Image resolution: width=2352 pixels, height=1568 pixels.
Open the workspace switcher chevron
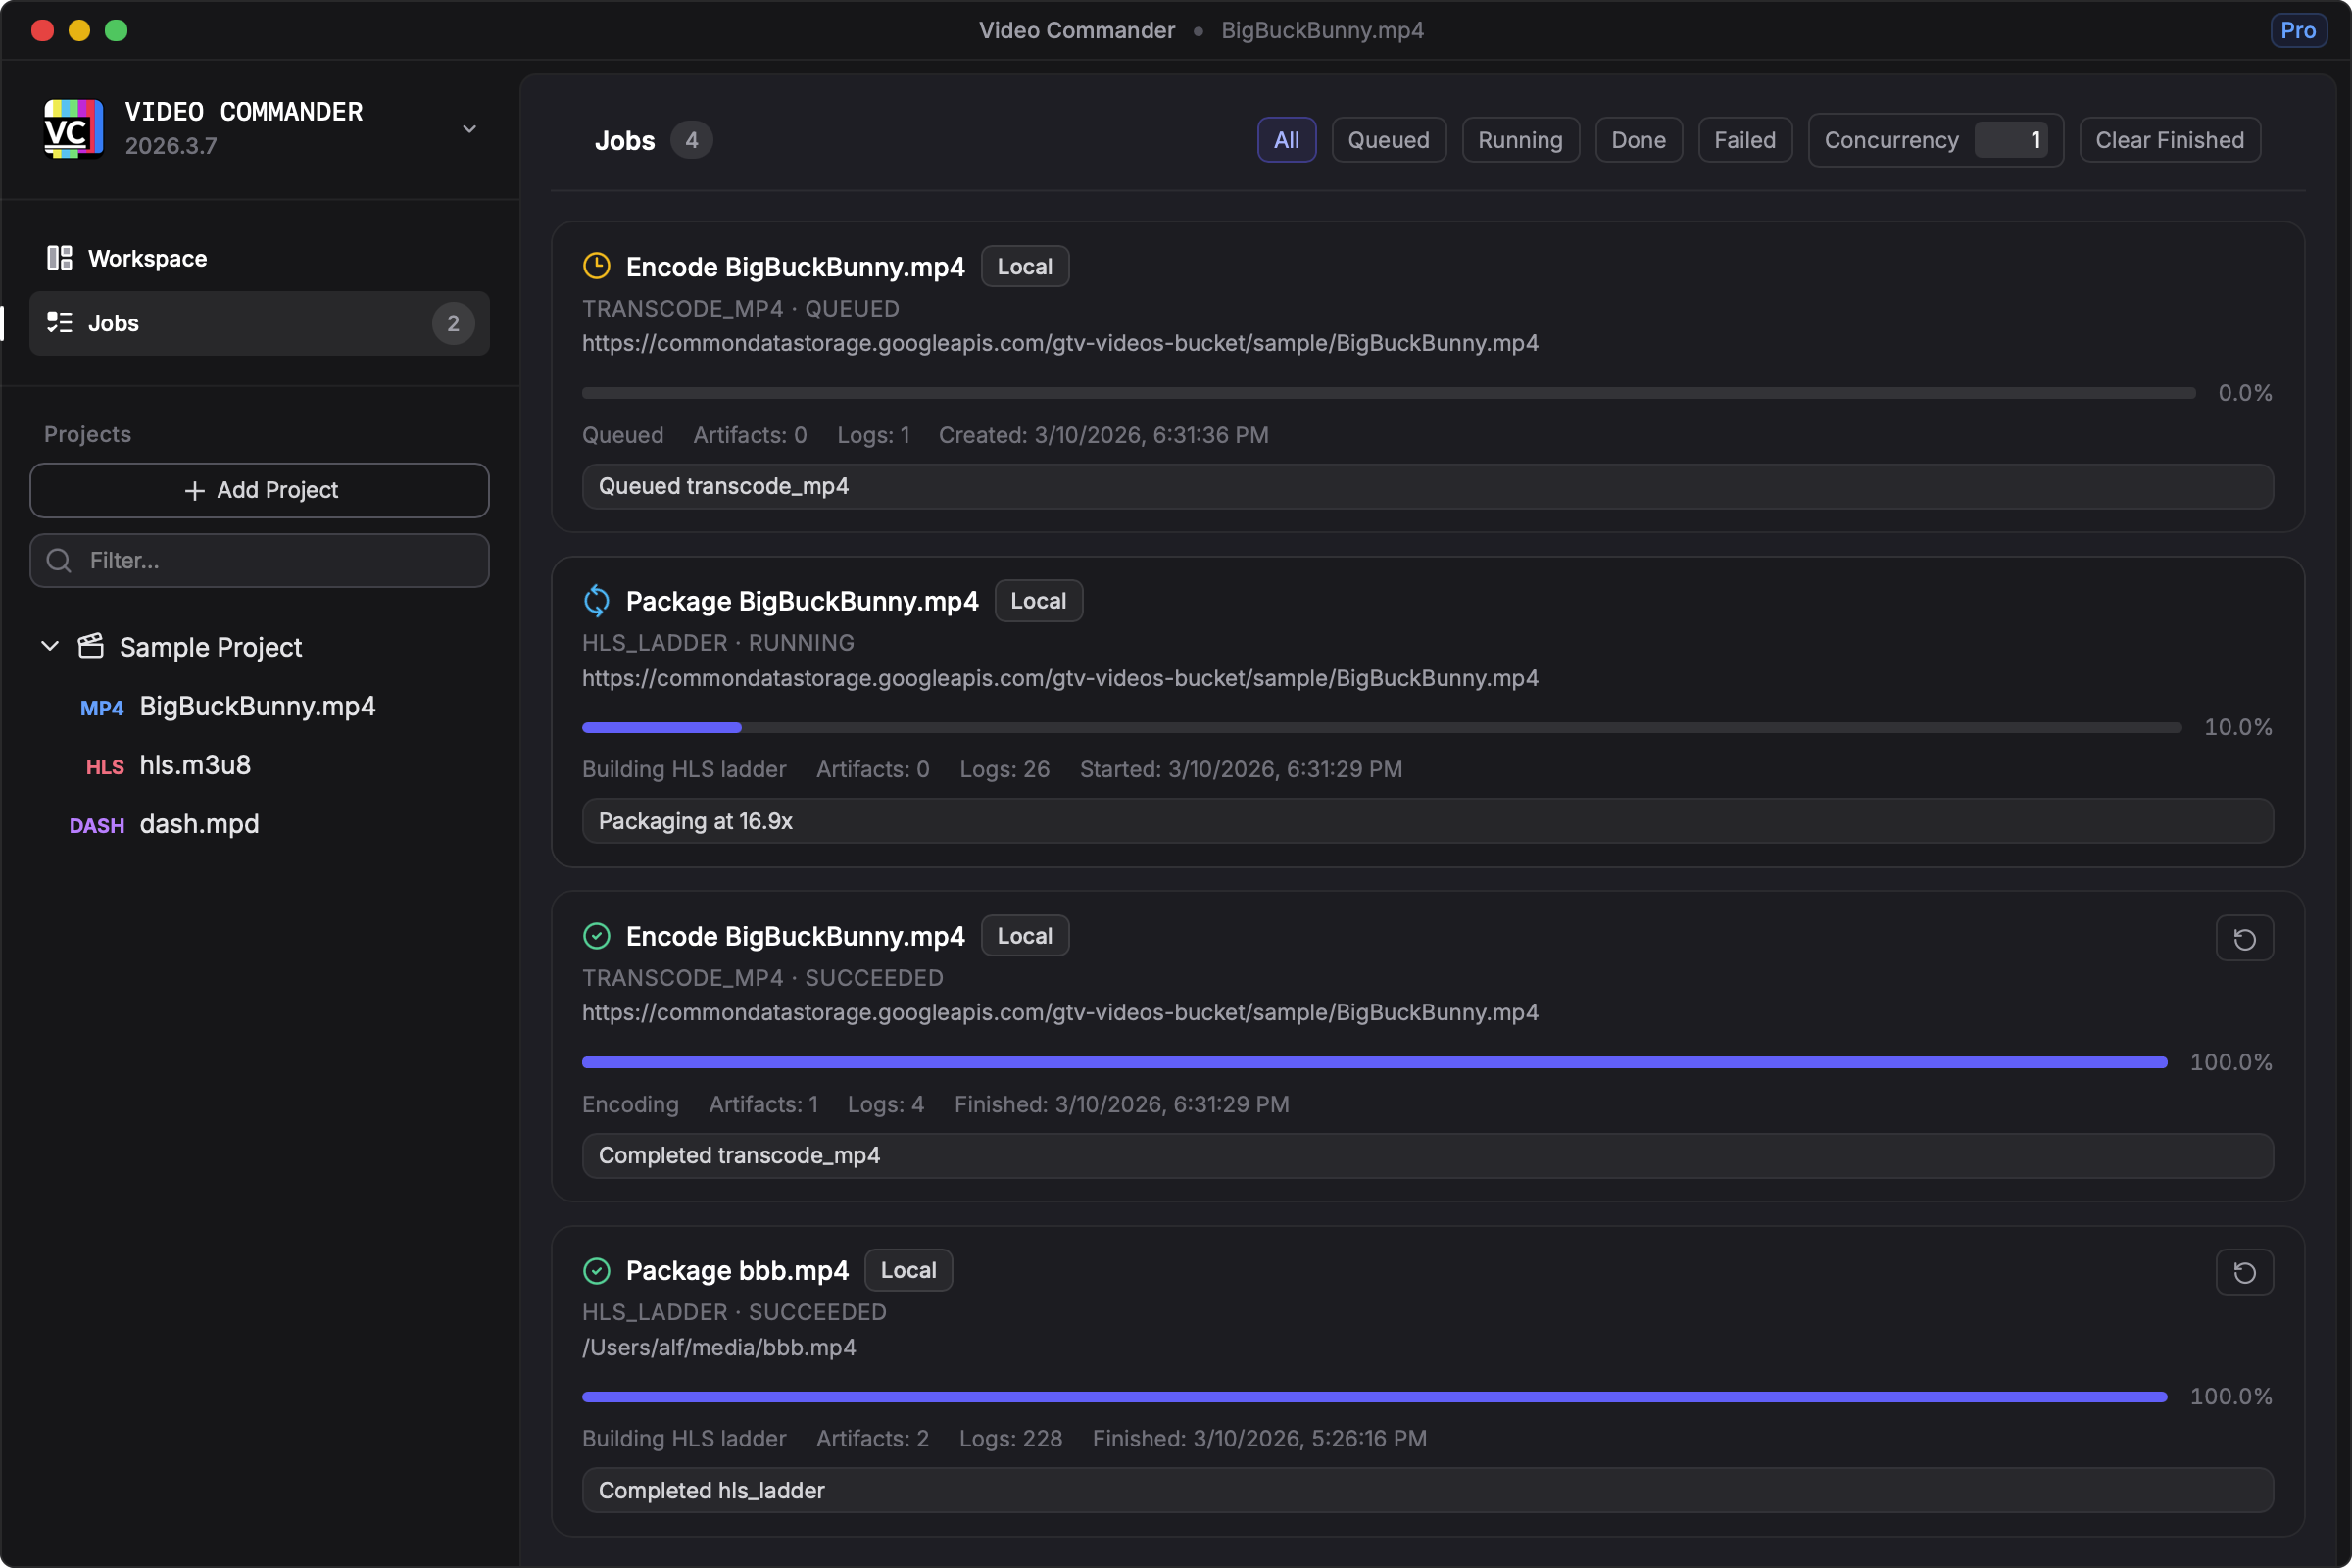(x=469, y=129)
